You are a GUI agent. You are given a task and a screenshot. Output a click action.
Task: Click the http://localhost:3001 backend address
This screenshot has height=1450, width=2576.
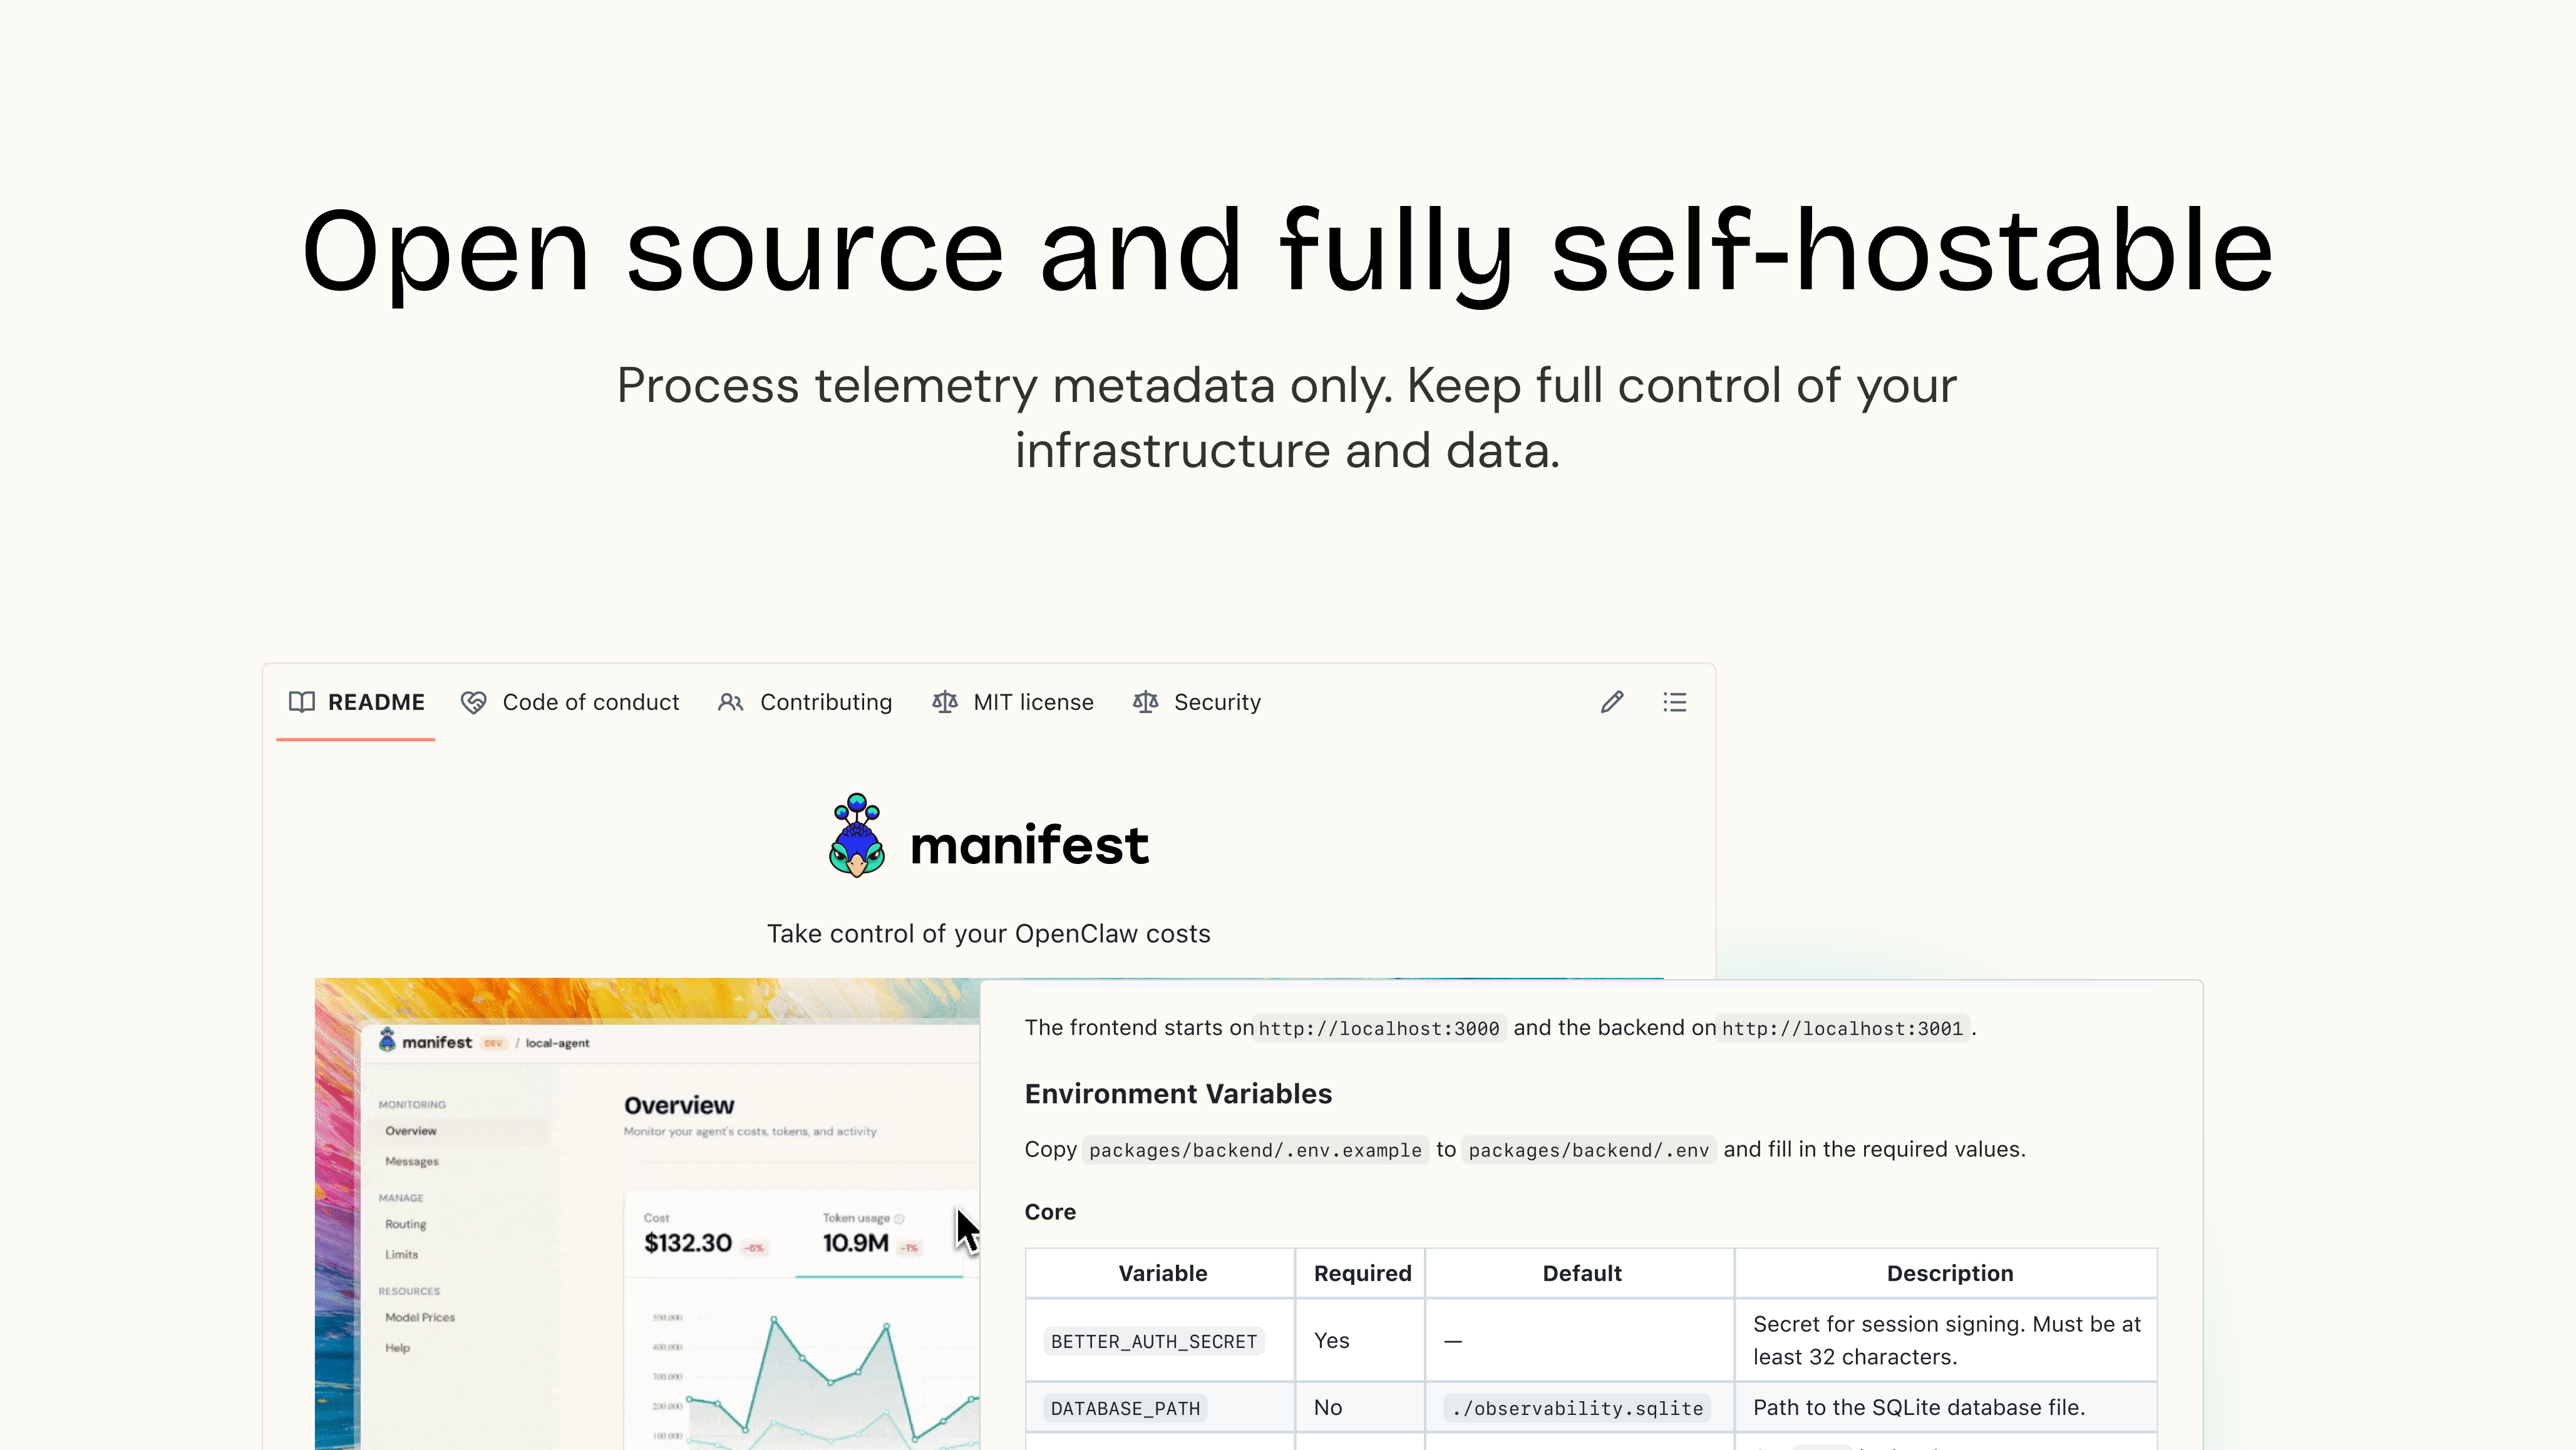1842,1028
